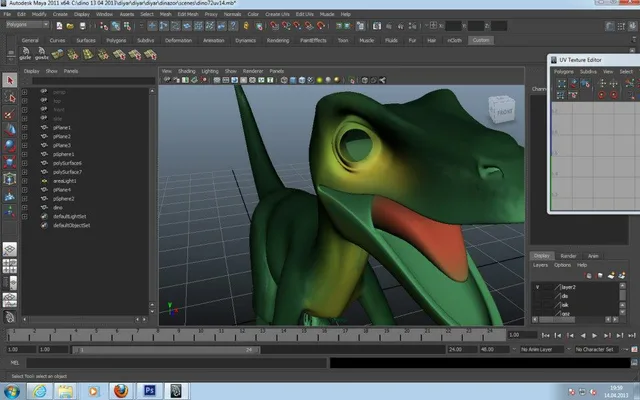Create a new empty display layer

tap(611, 276)
